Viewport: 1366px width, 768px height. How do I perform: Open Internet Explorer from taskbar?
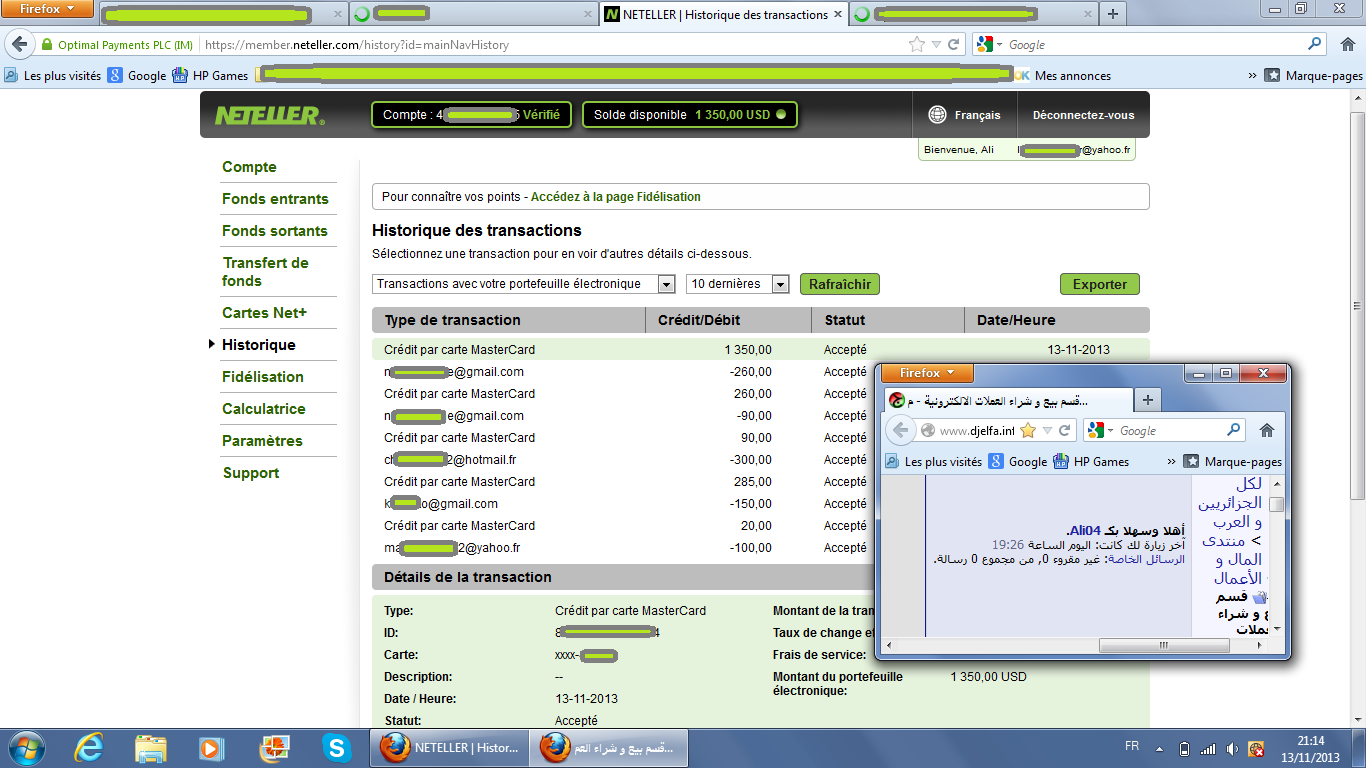click(90, 748)
